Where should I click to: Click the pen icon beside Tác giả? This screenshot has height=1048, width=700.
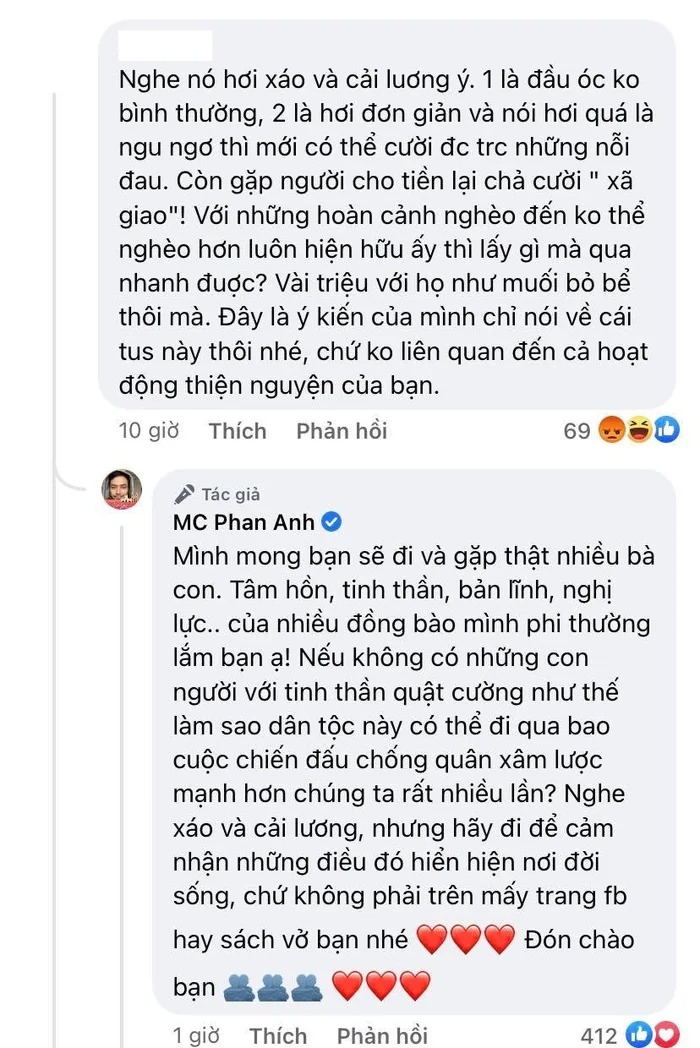point(183,494)
